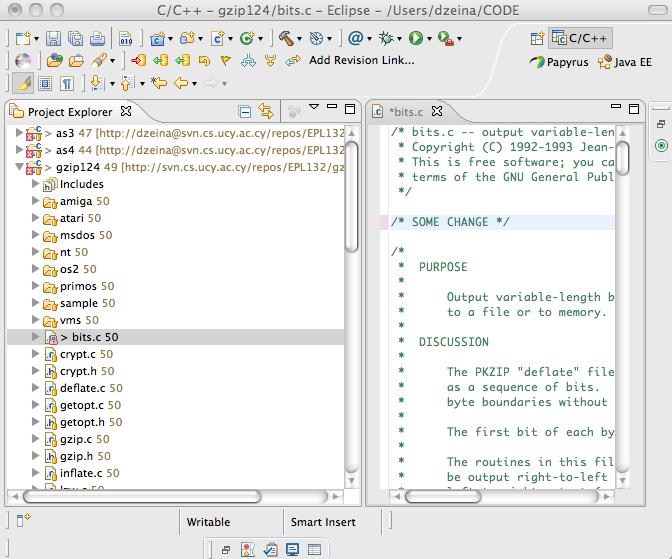The width and height of the screenshot is (672, 559).
Task: Click the Save All icon
Action: pyautogui.click(x=75, y=39)
